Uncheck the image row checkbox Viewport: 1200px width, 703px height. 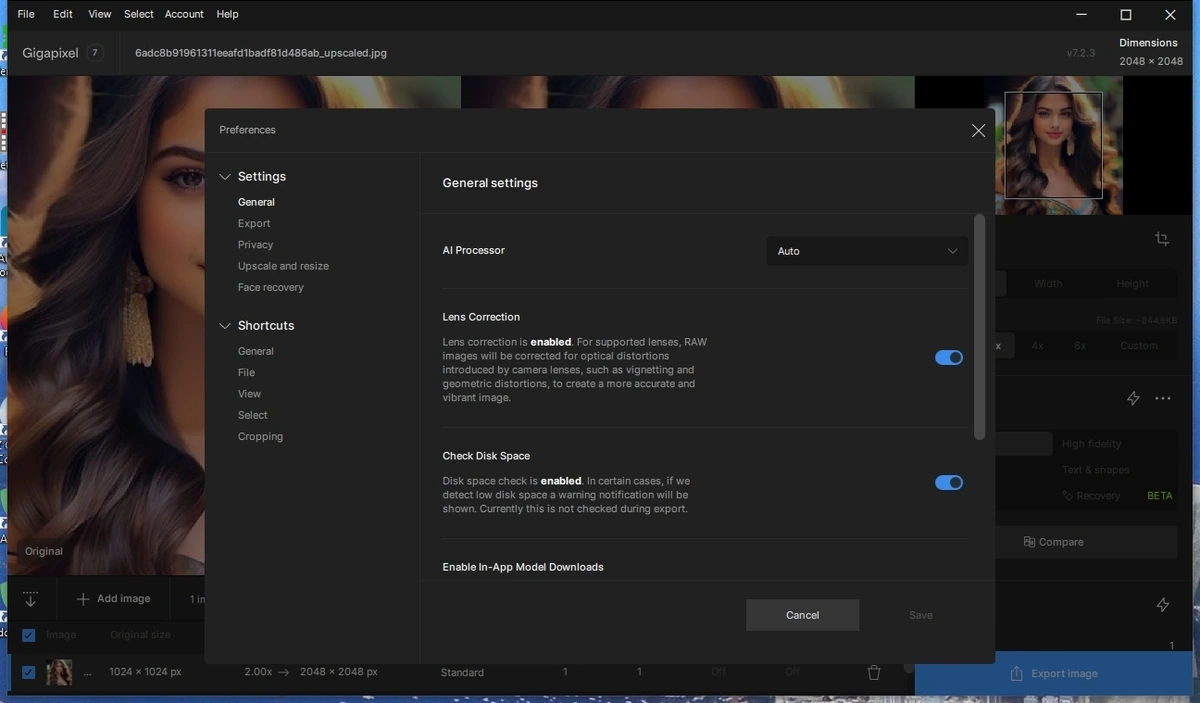tap(28, 672)
